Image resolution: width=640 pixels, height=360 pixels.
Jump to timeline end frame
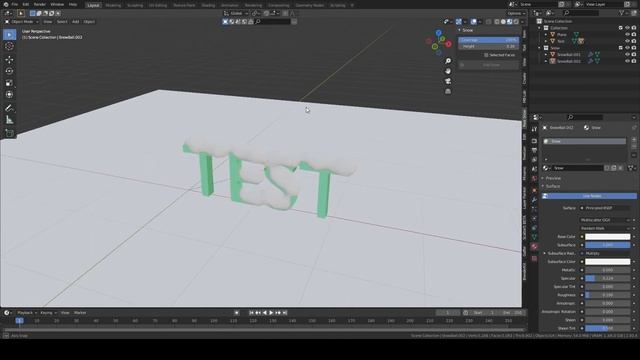click(x=285, y=313)
